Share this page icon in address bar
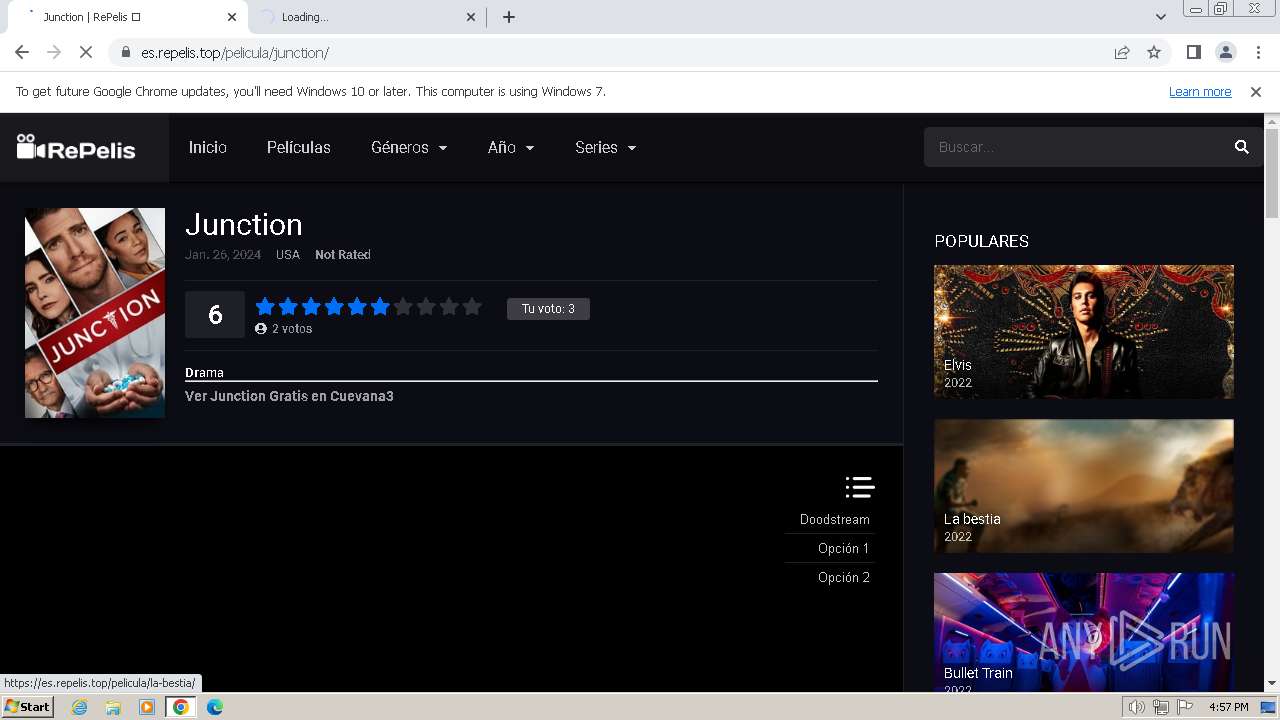This screenshot has height=720, width=1280. tap(1122, 52)
